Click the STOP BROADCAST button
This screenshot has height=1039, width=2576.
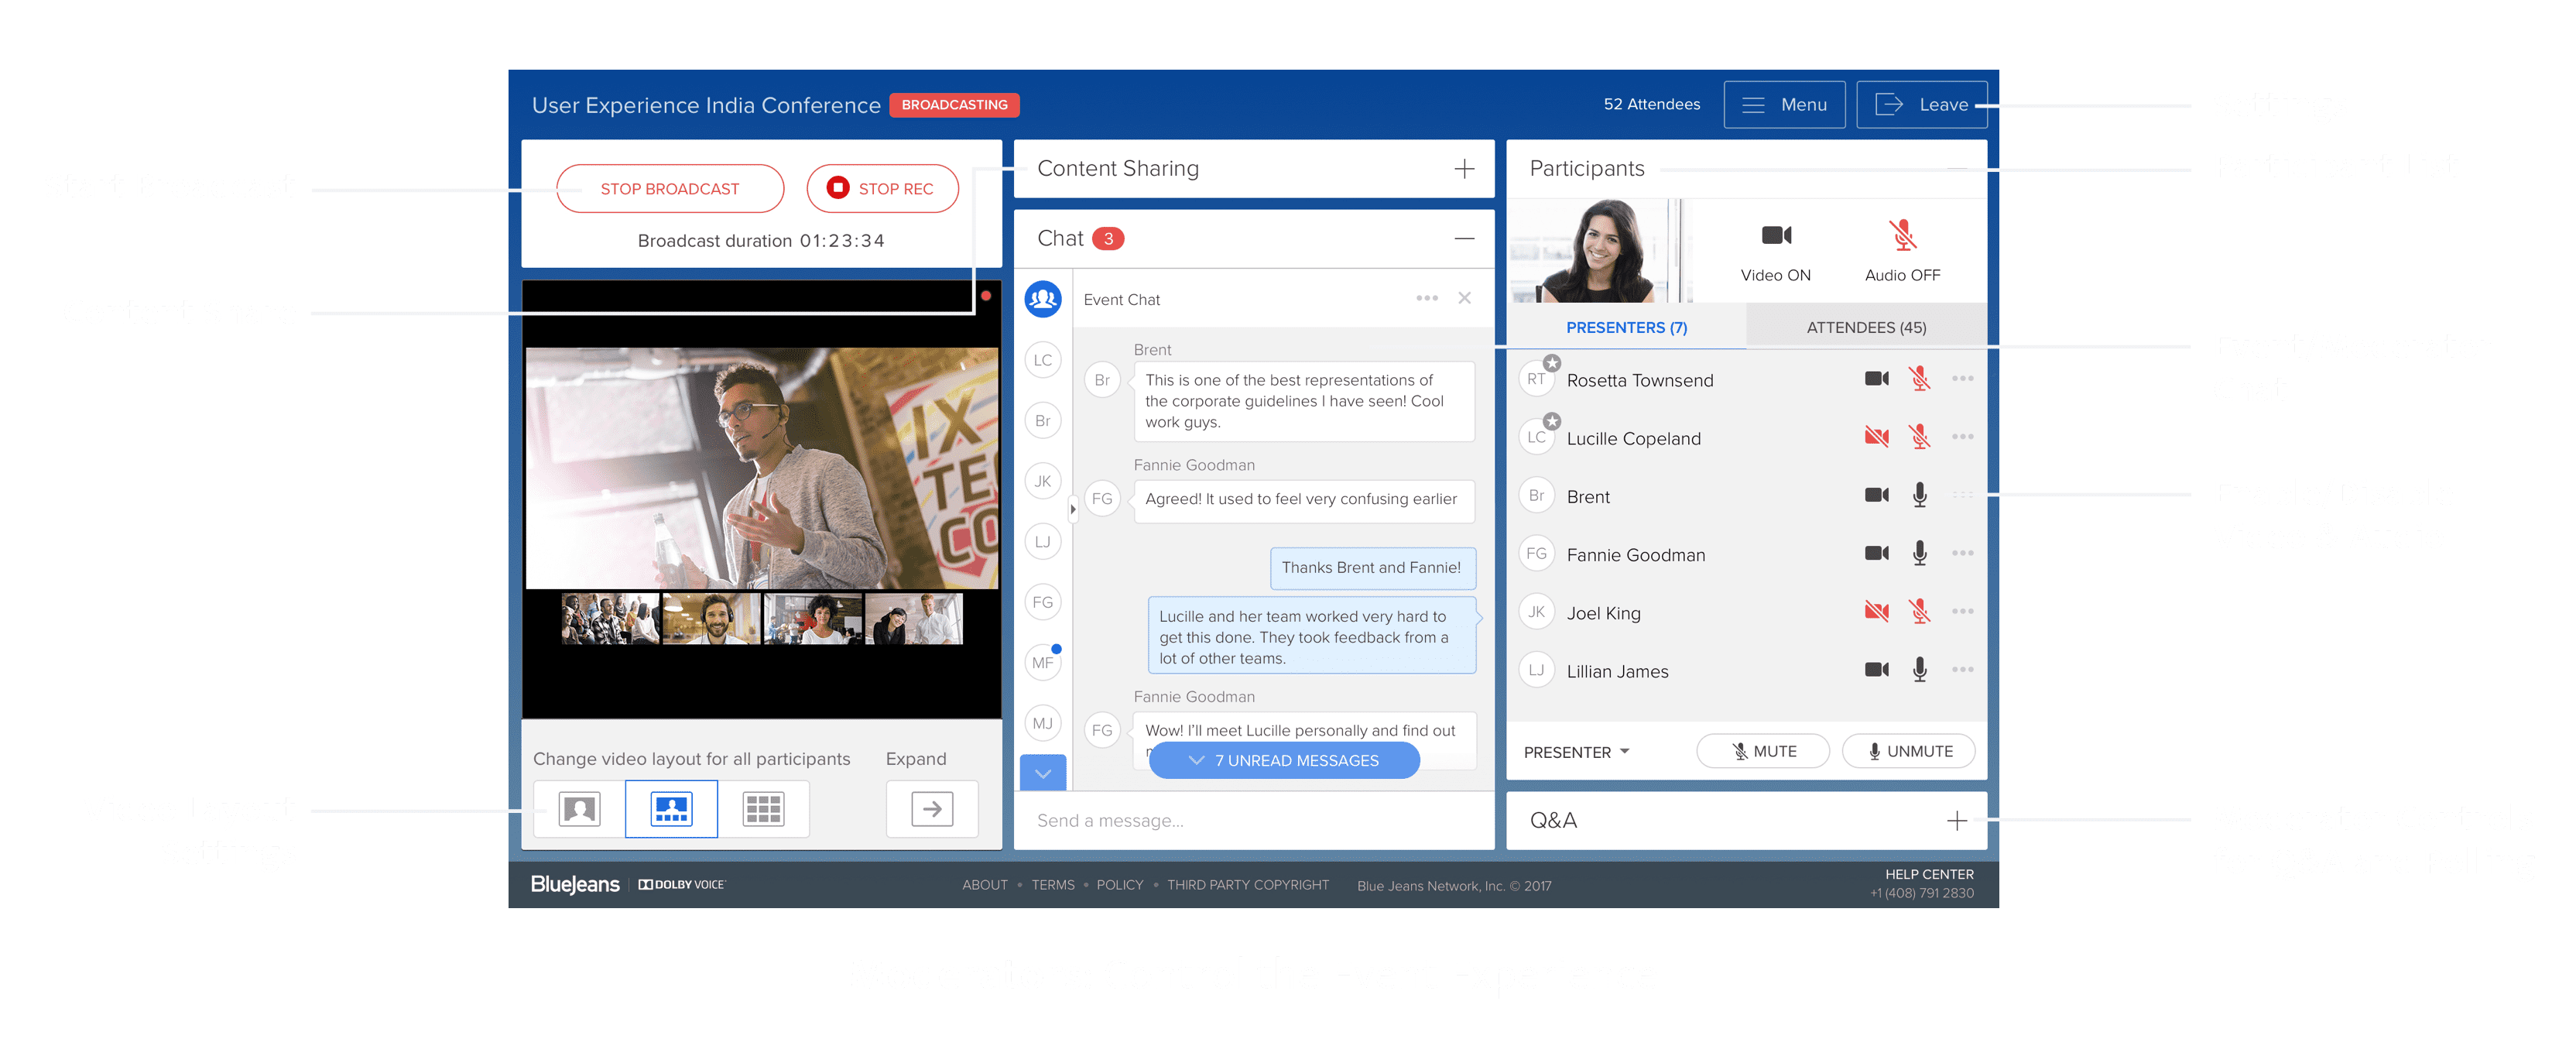point(669,189)
